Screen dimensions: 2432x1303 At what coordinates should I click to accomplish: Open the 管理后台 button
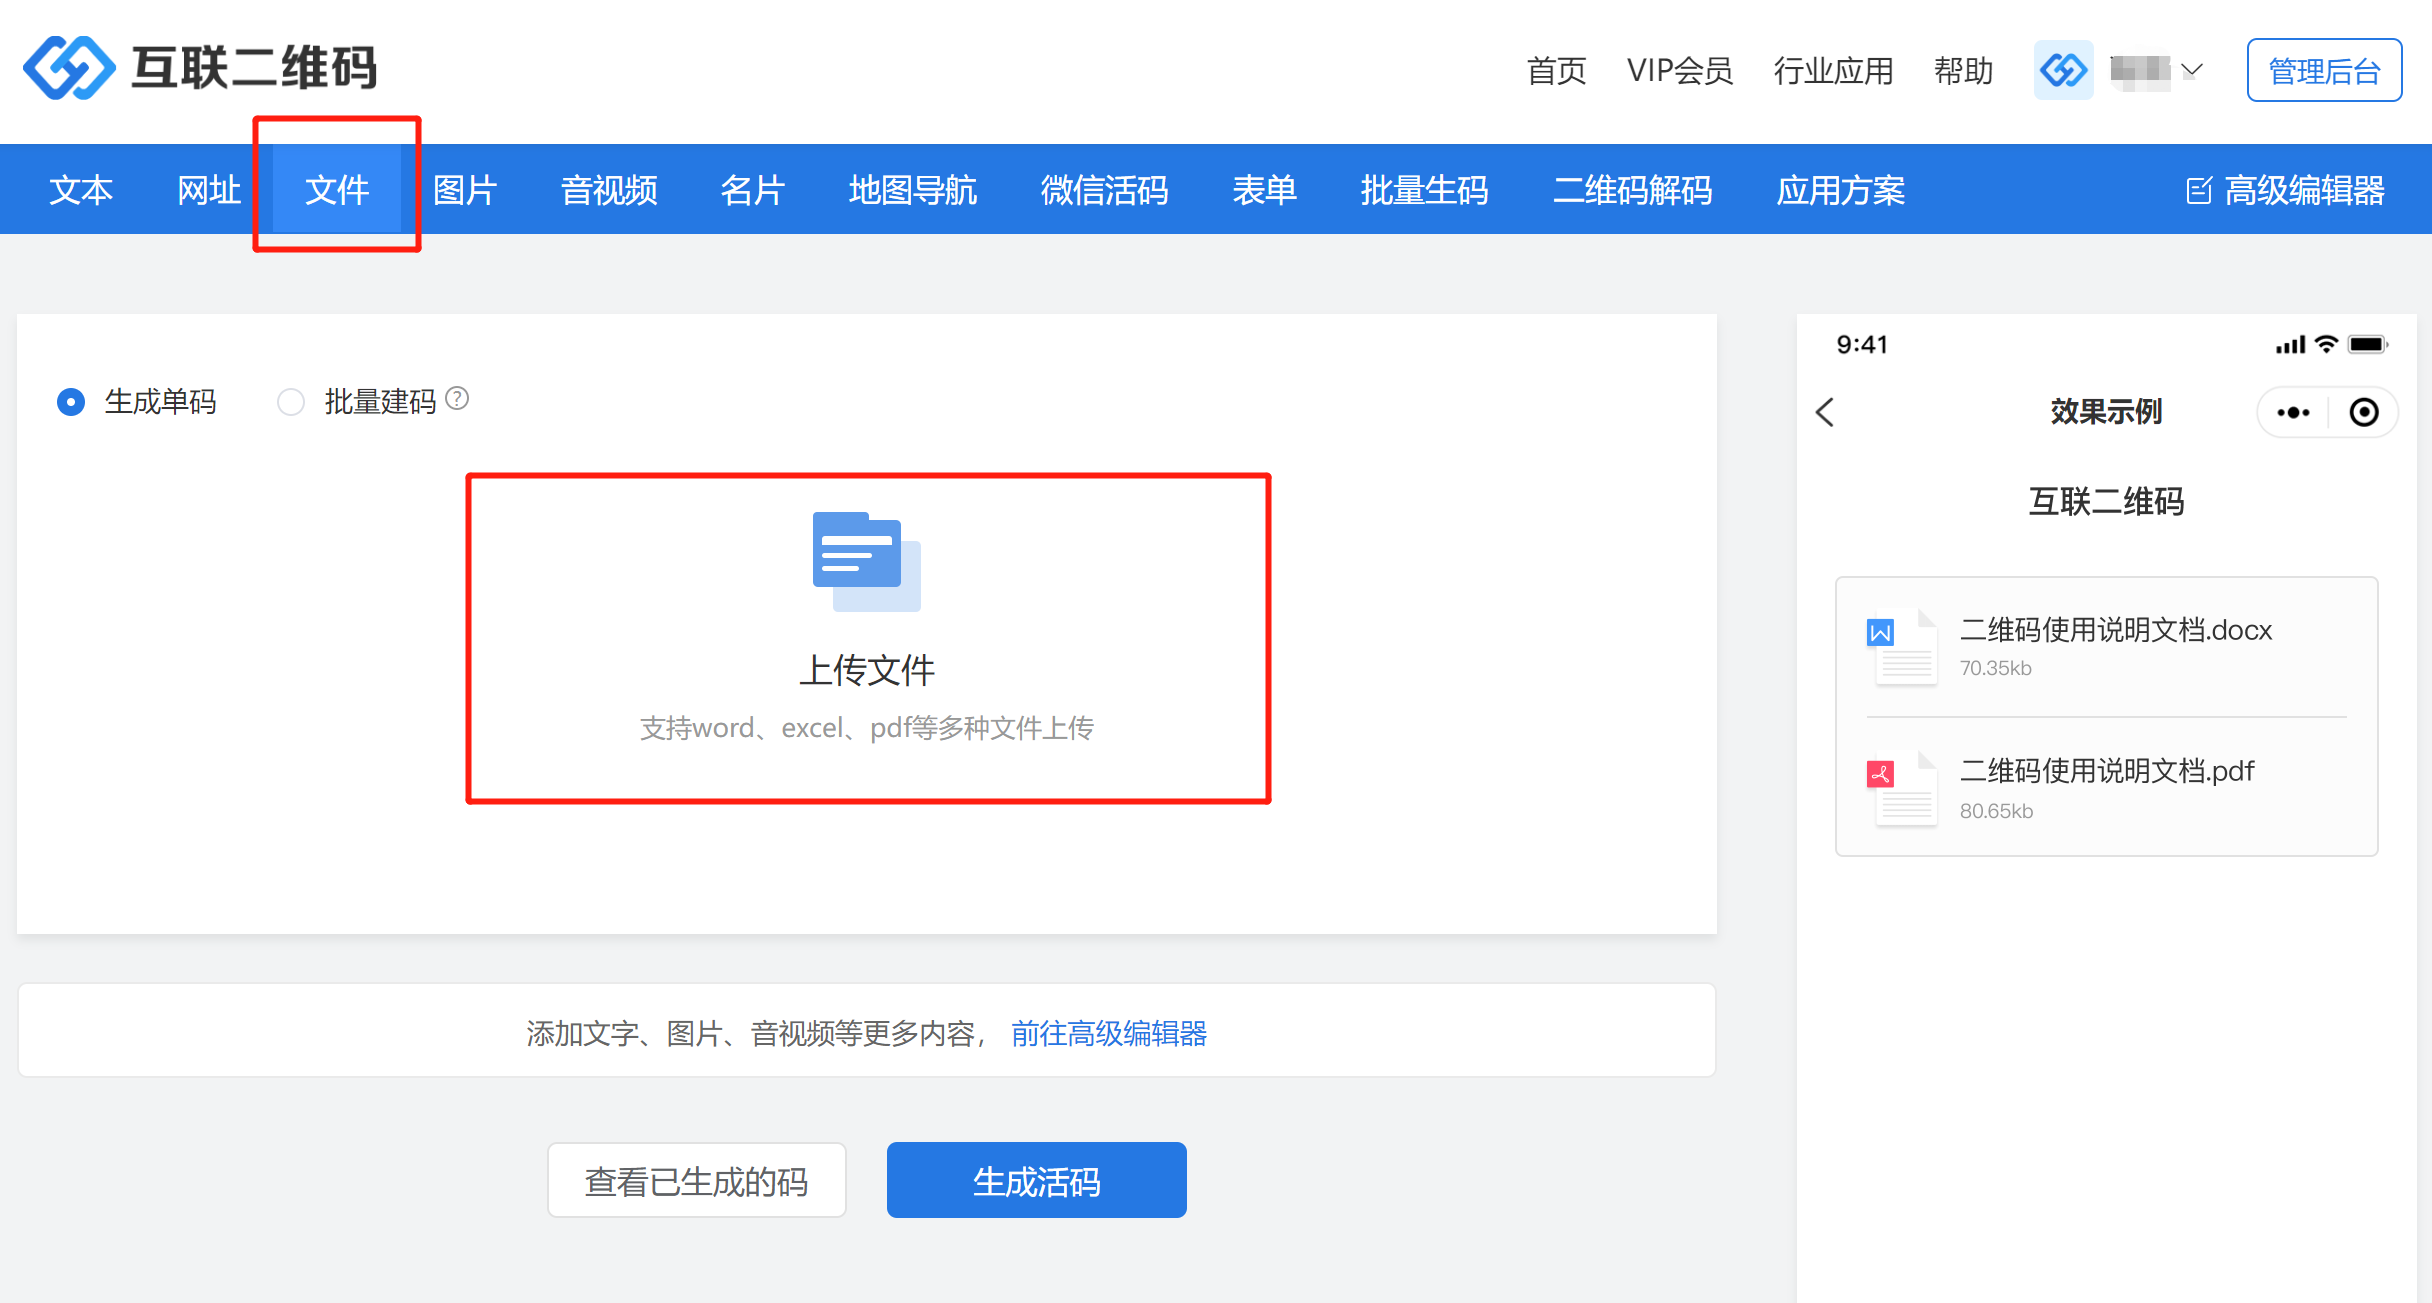(2323, 70)
